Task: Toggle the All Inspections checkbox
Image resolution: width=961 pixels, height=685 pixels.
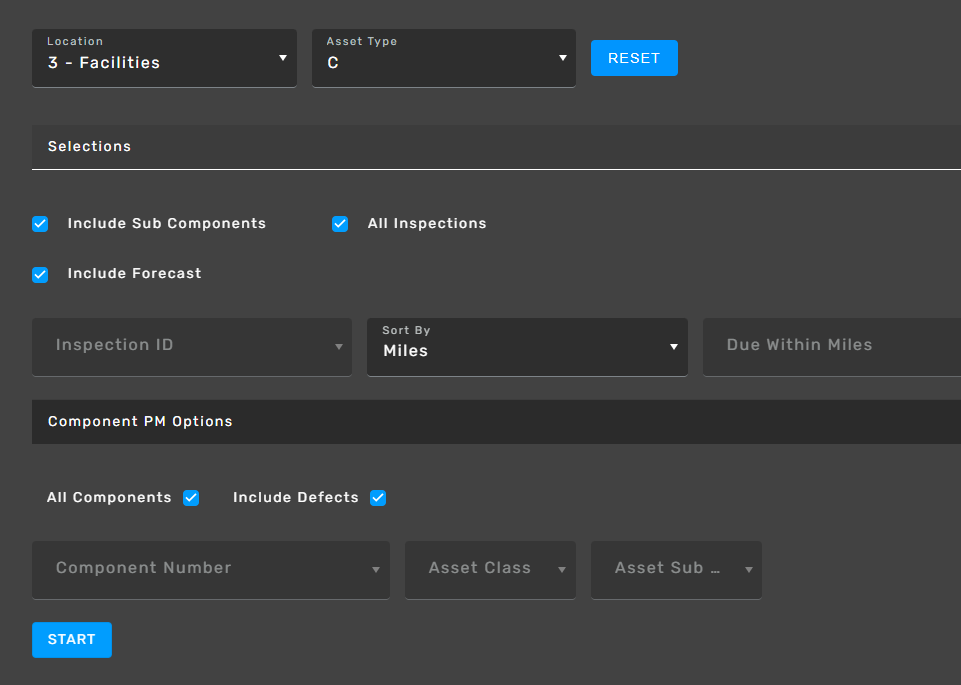Action: (340, 224)
